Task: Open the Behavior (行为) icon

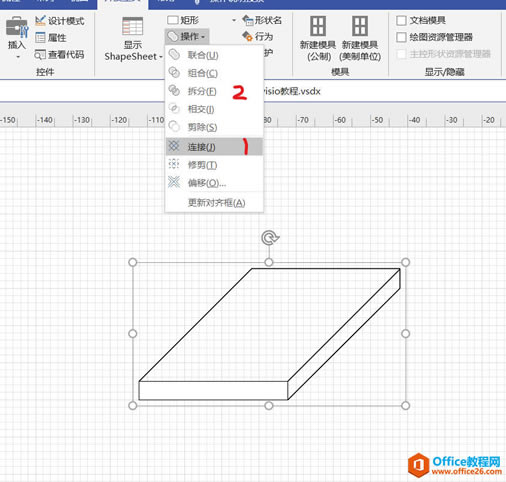Action: click(247, 36)
